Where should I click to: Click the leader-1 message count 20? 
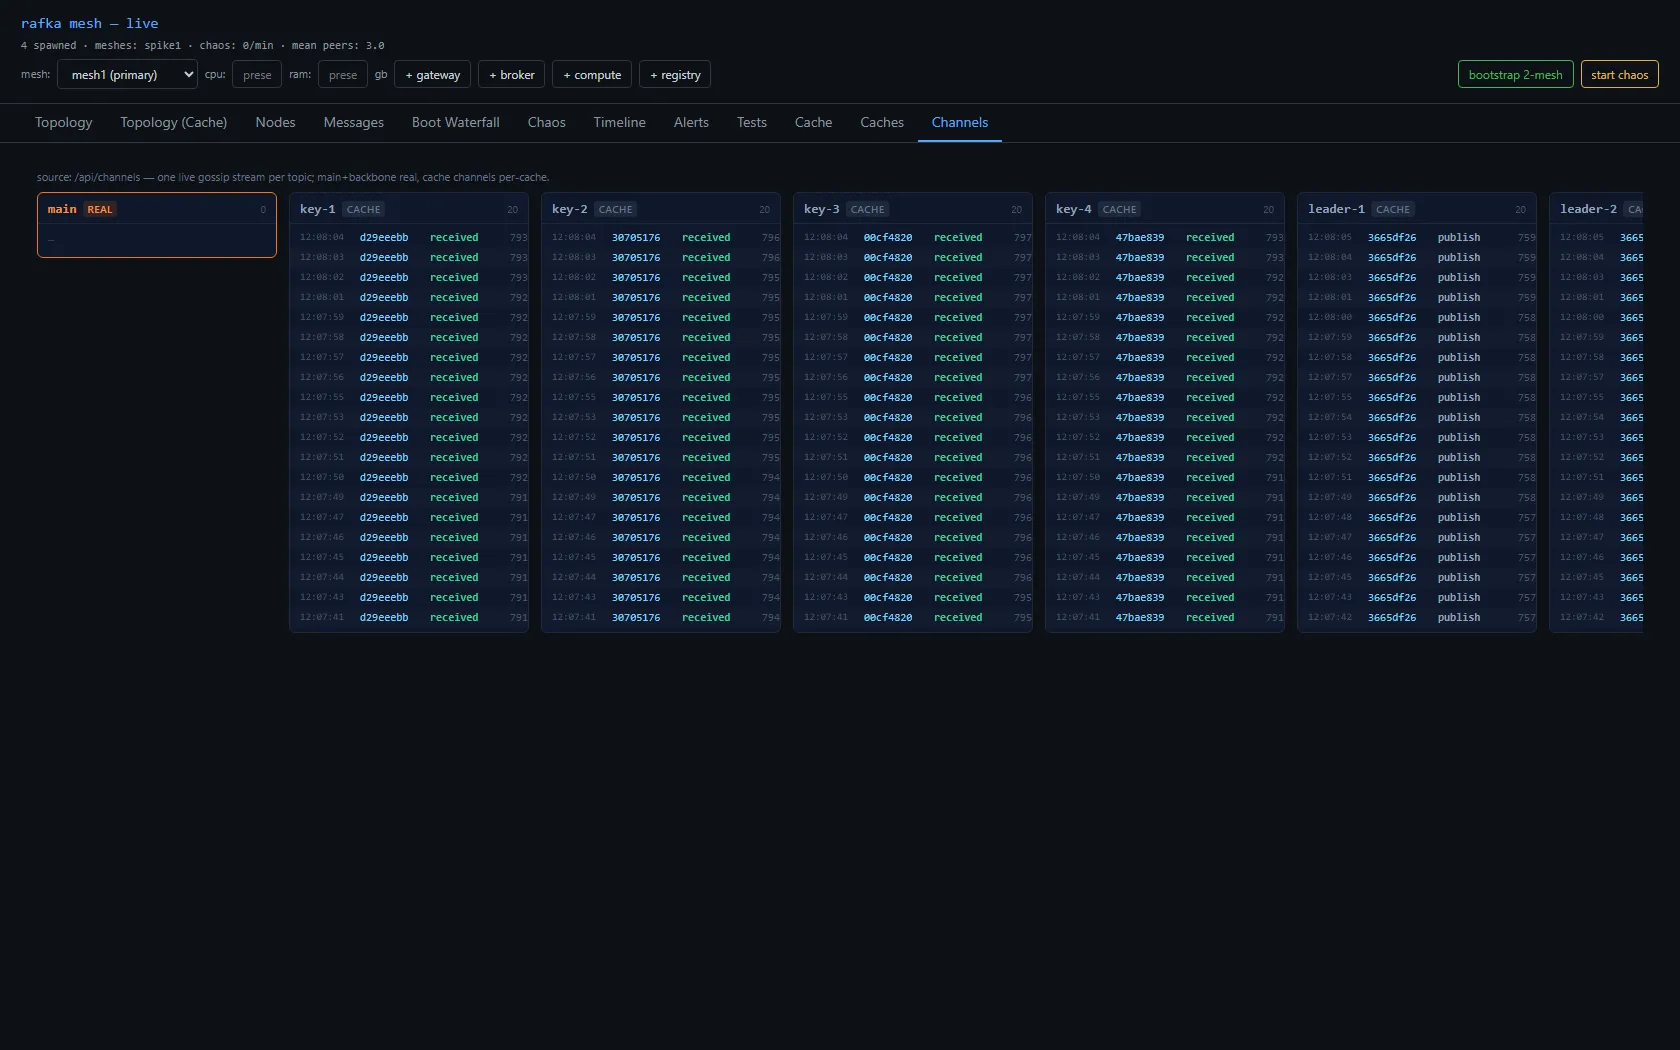click(1520, 210)
